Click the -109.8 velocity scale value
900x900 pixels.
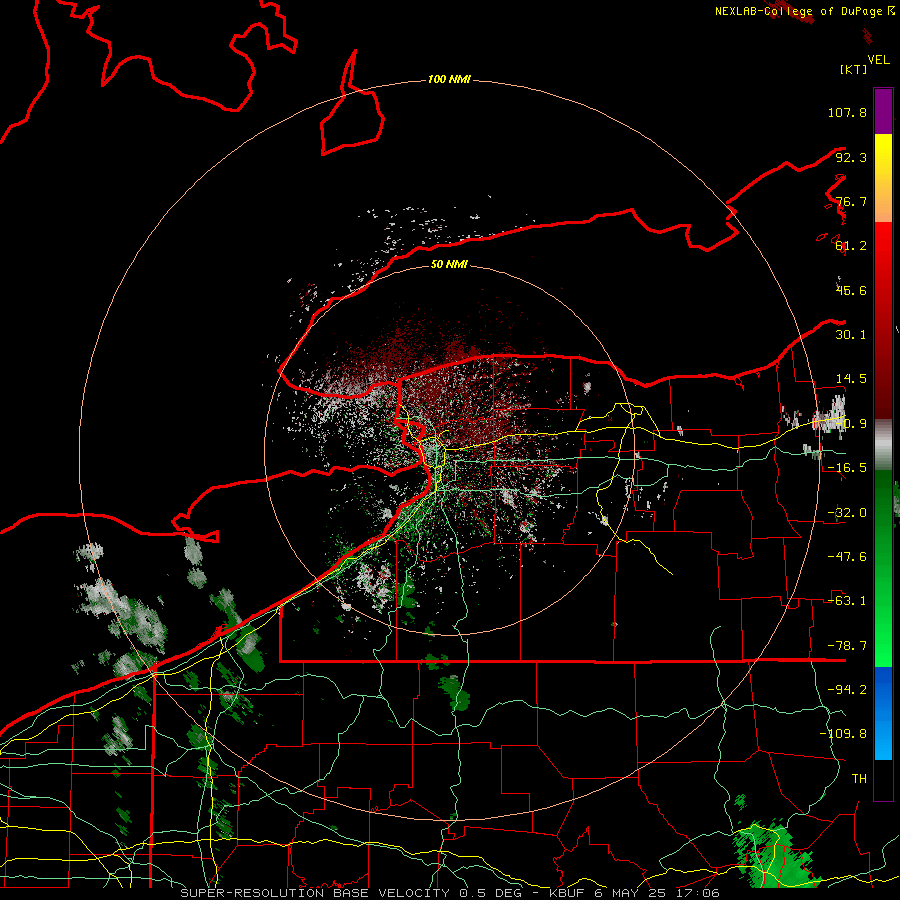click(x=843, y=734)
